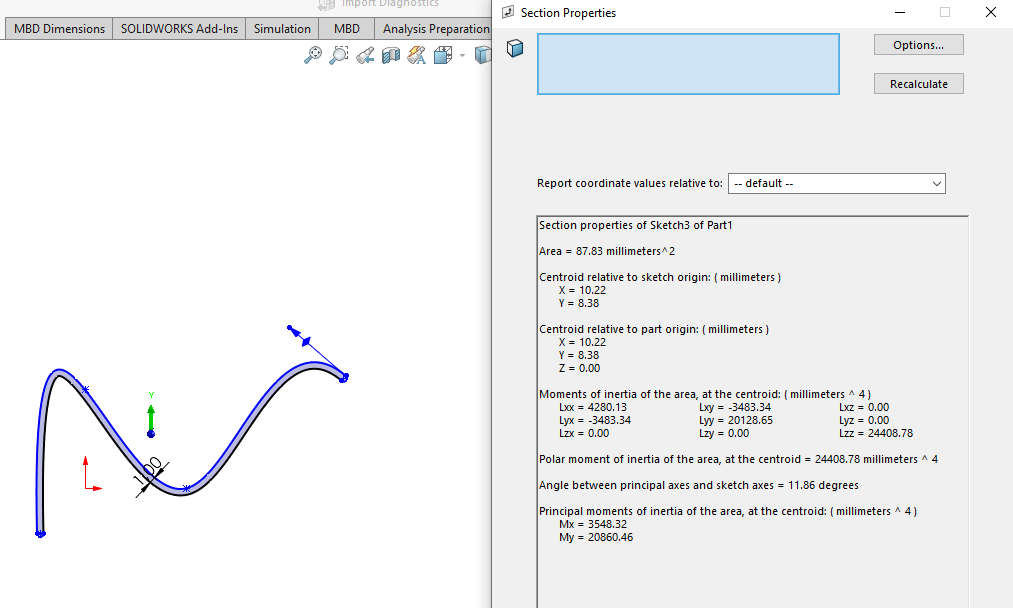This screenshot has width=1013, height=608.
Task: Open the coordinate system '-- default --' dropdown
Action: click(x=836, y=184)
